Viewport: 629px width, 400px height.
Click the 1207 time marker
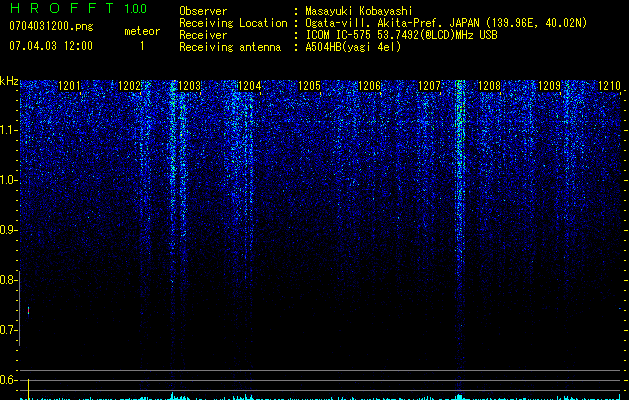tap(429, 86)
